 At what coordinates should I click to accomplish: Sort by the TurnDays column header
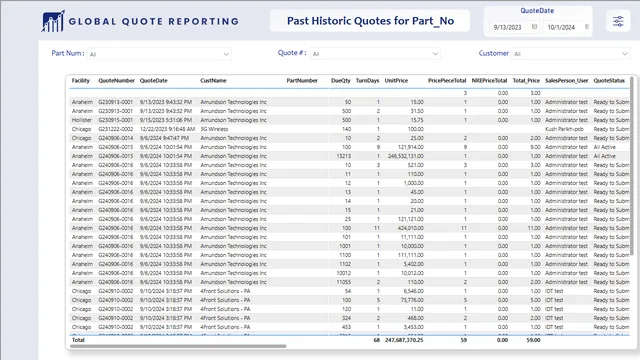tap(367, 80)
